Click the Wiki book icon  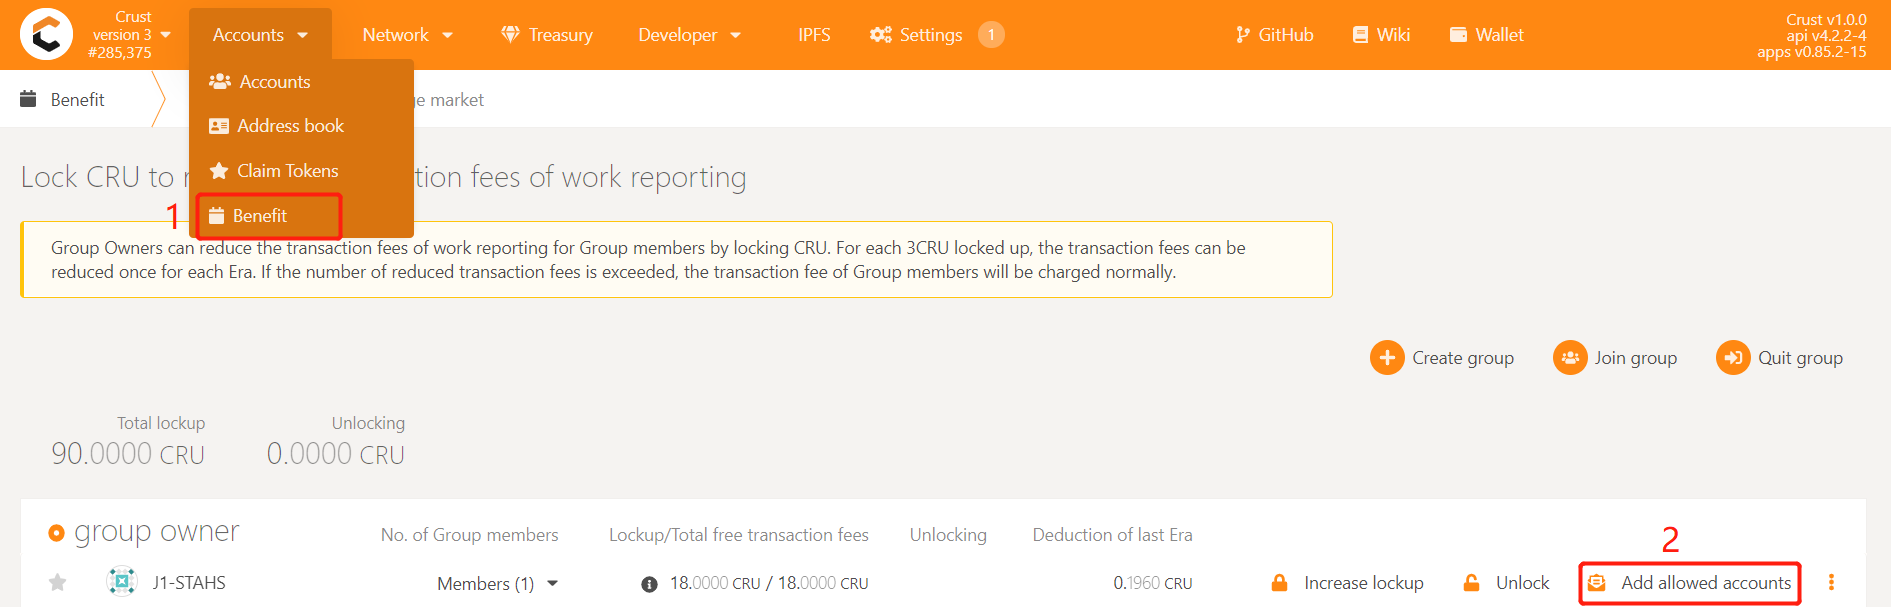coord(1360,35)
